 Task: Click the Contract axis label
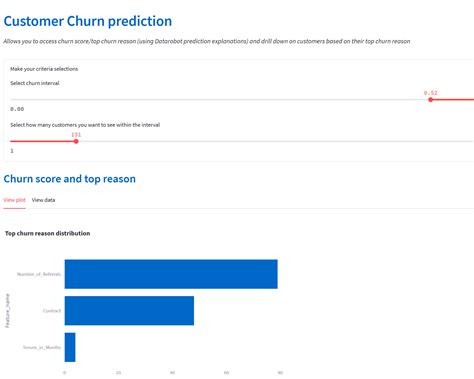click(52, 311)
